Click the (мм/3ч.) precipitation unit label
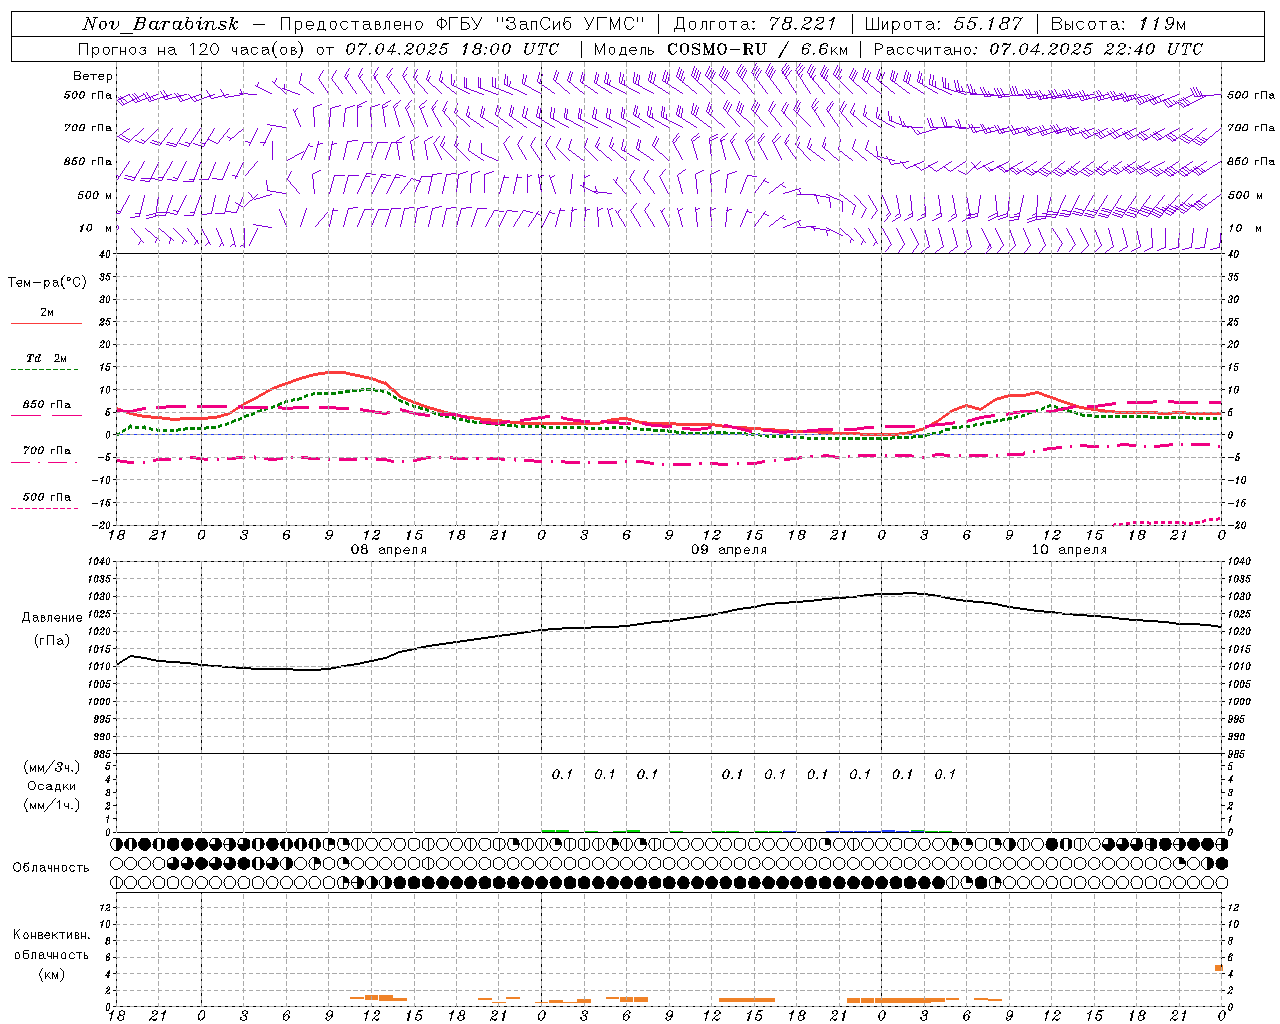This screenshot has height=1024, width=1280. click(x=51, y=767)
